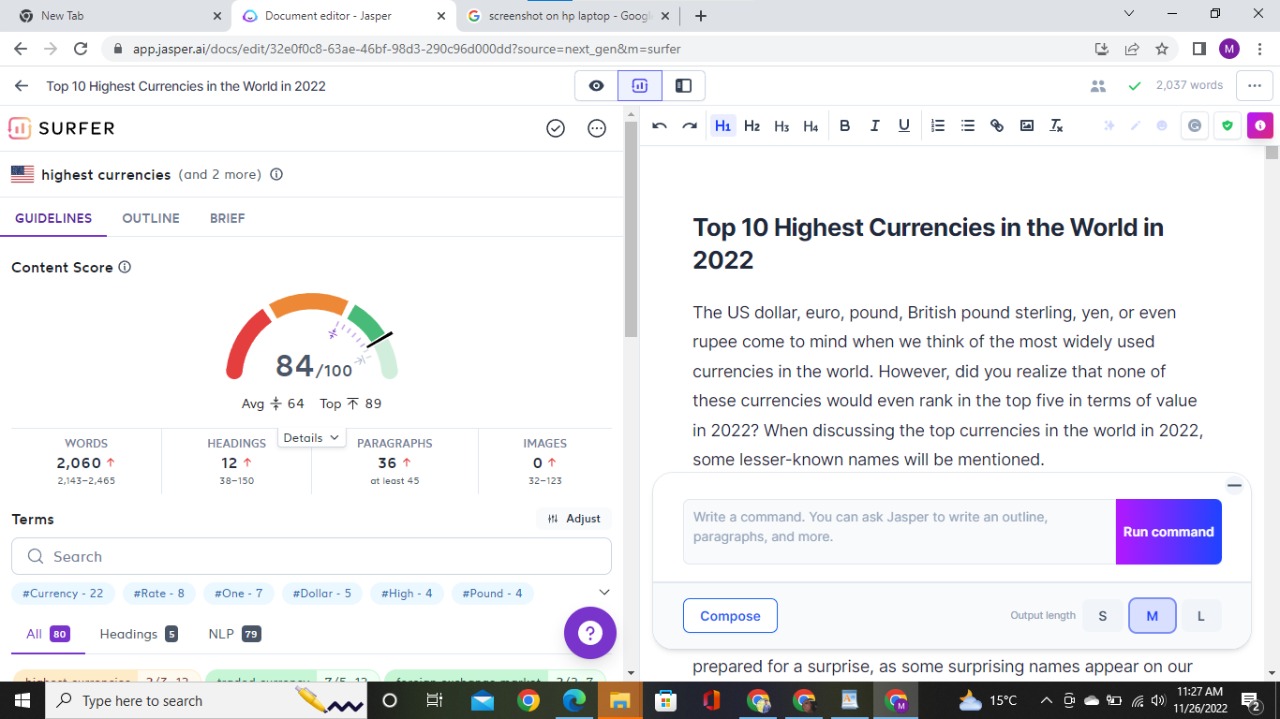Open Surfer more options (dotted circle)

[597, 128]
